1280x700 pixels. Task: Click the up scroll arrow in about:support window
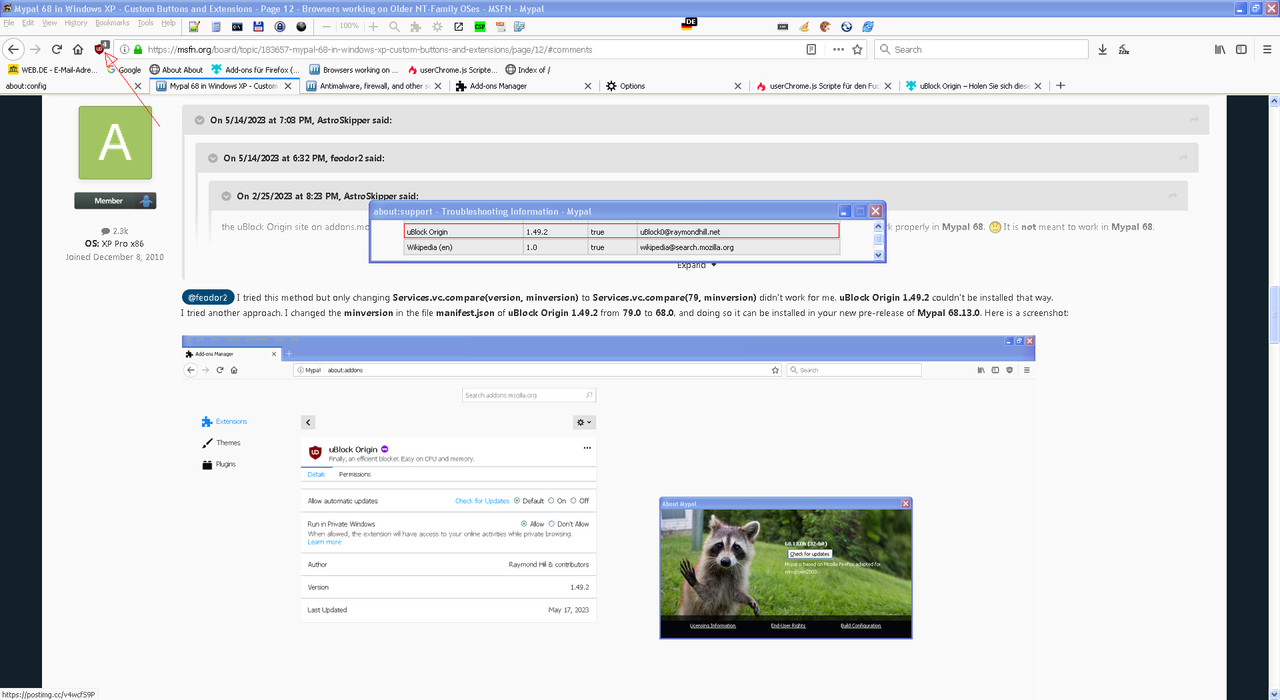[879, 227]
